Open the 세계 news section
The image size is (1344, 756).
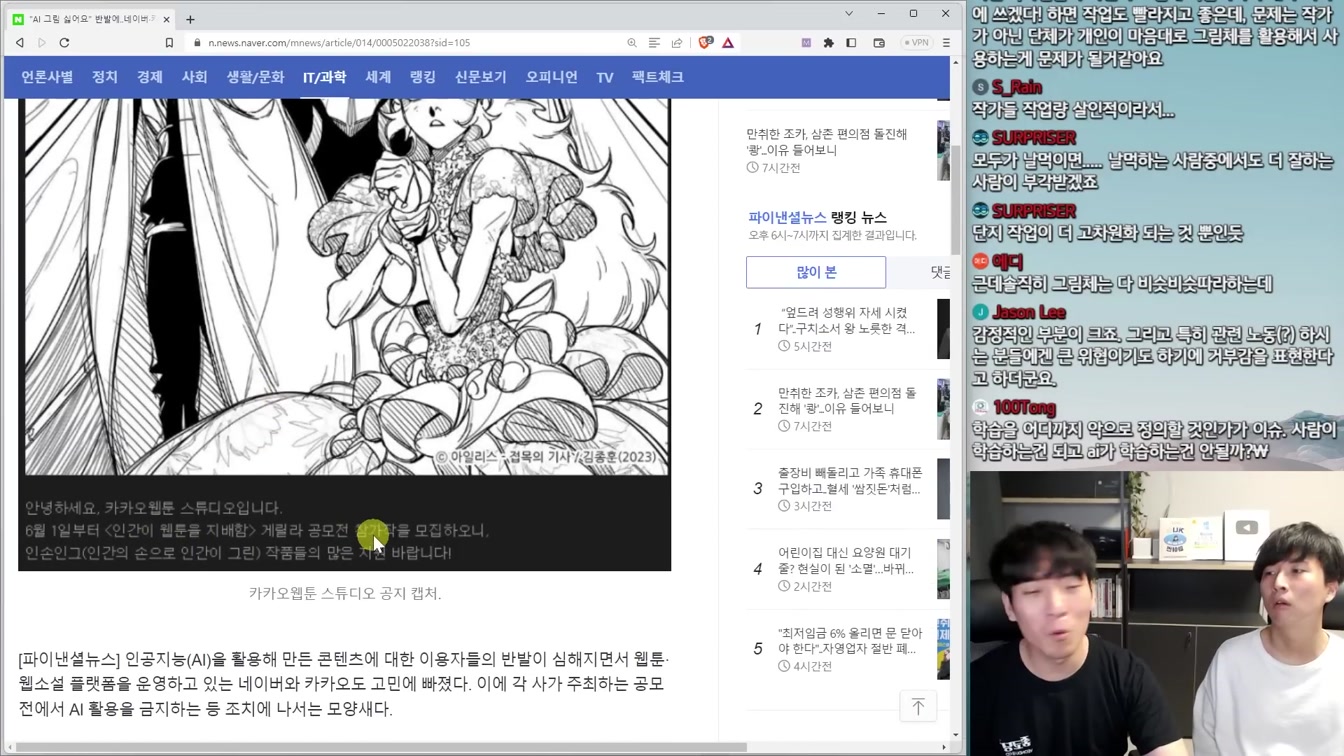pos(378,77)
